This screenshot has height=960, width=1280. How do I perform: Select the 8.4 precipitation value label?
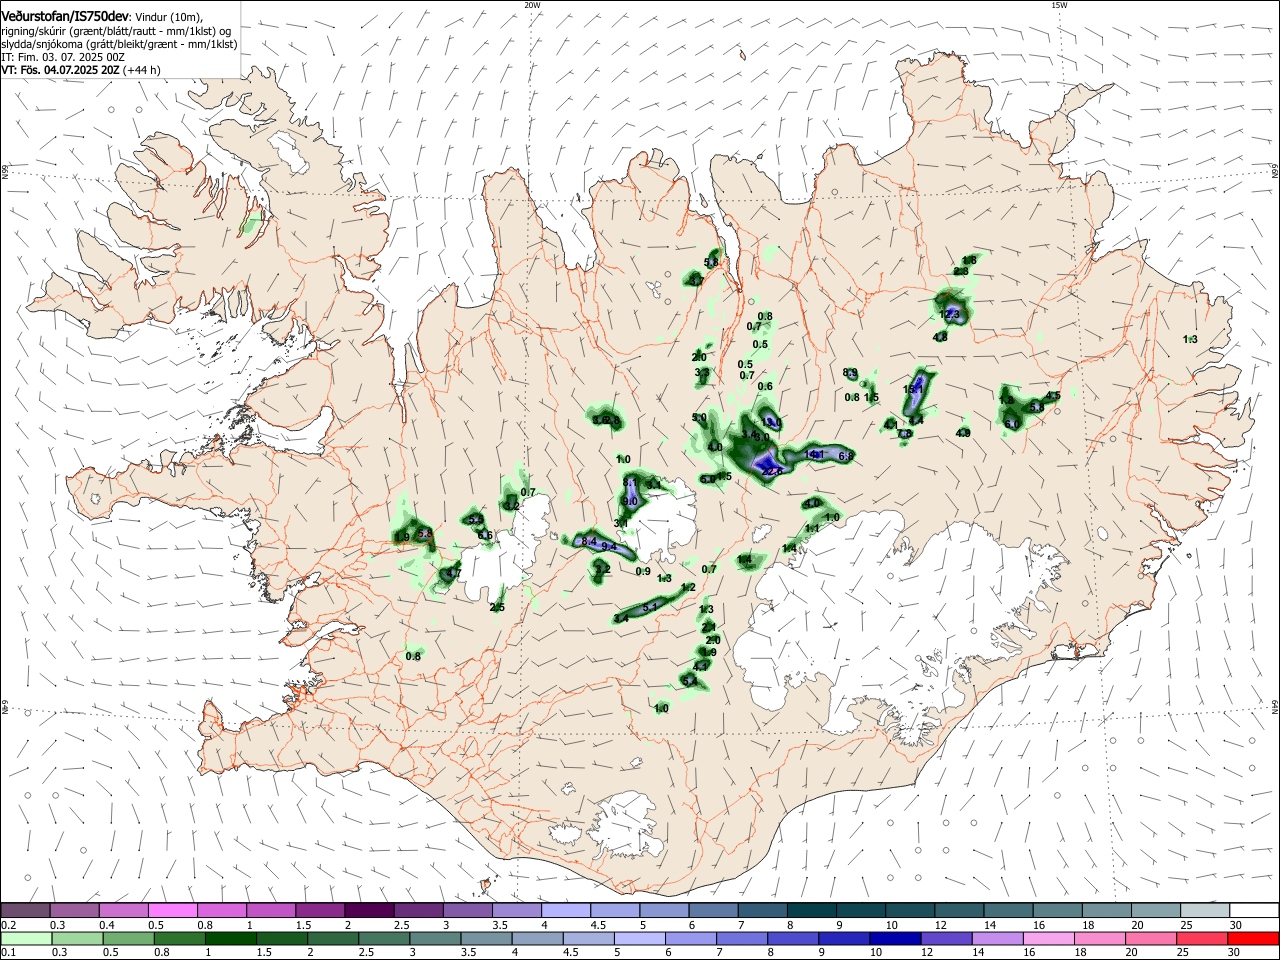tap(589, 541)
